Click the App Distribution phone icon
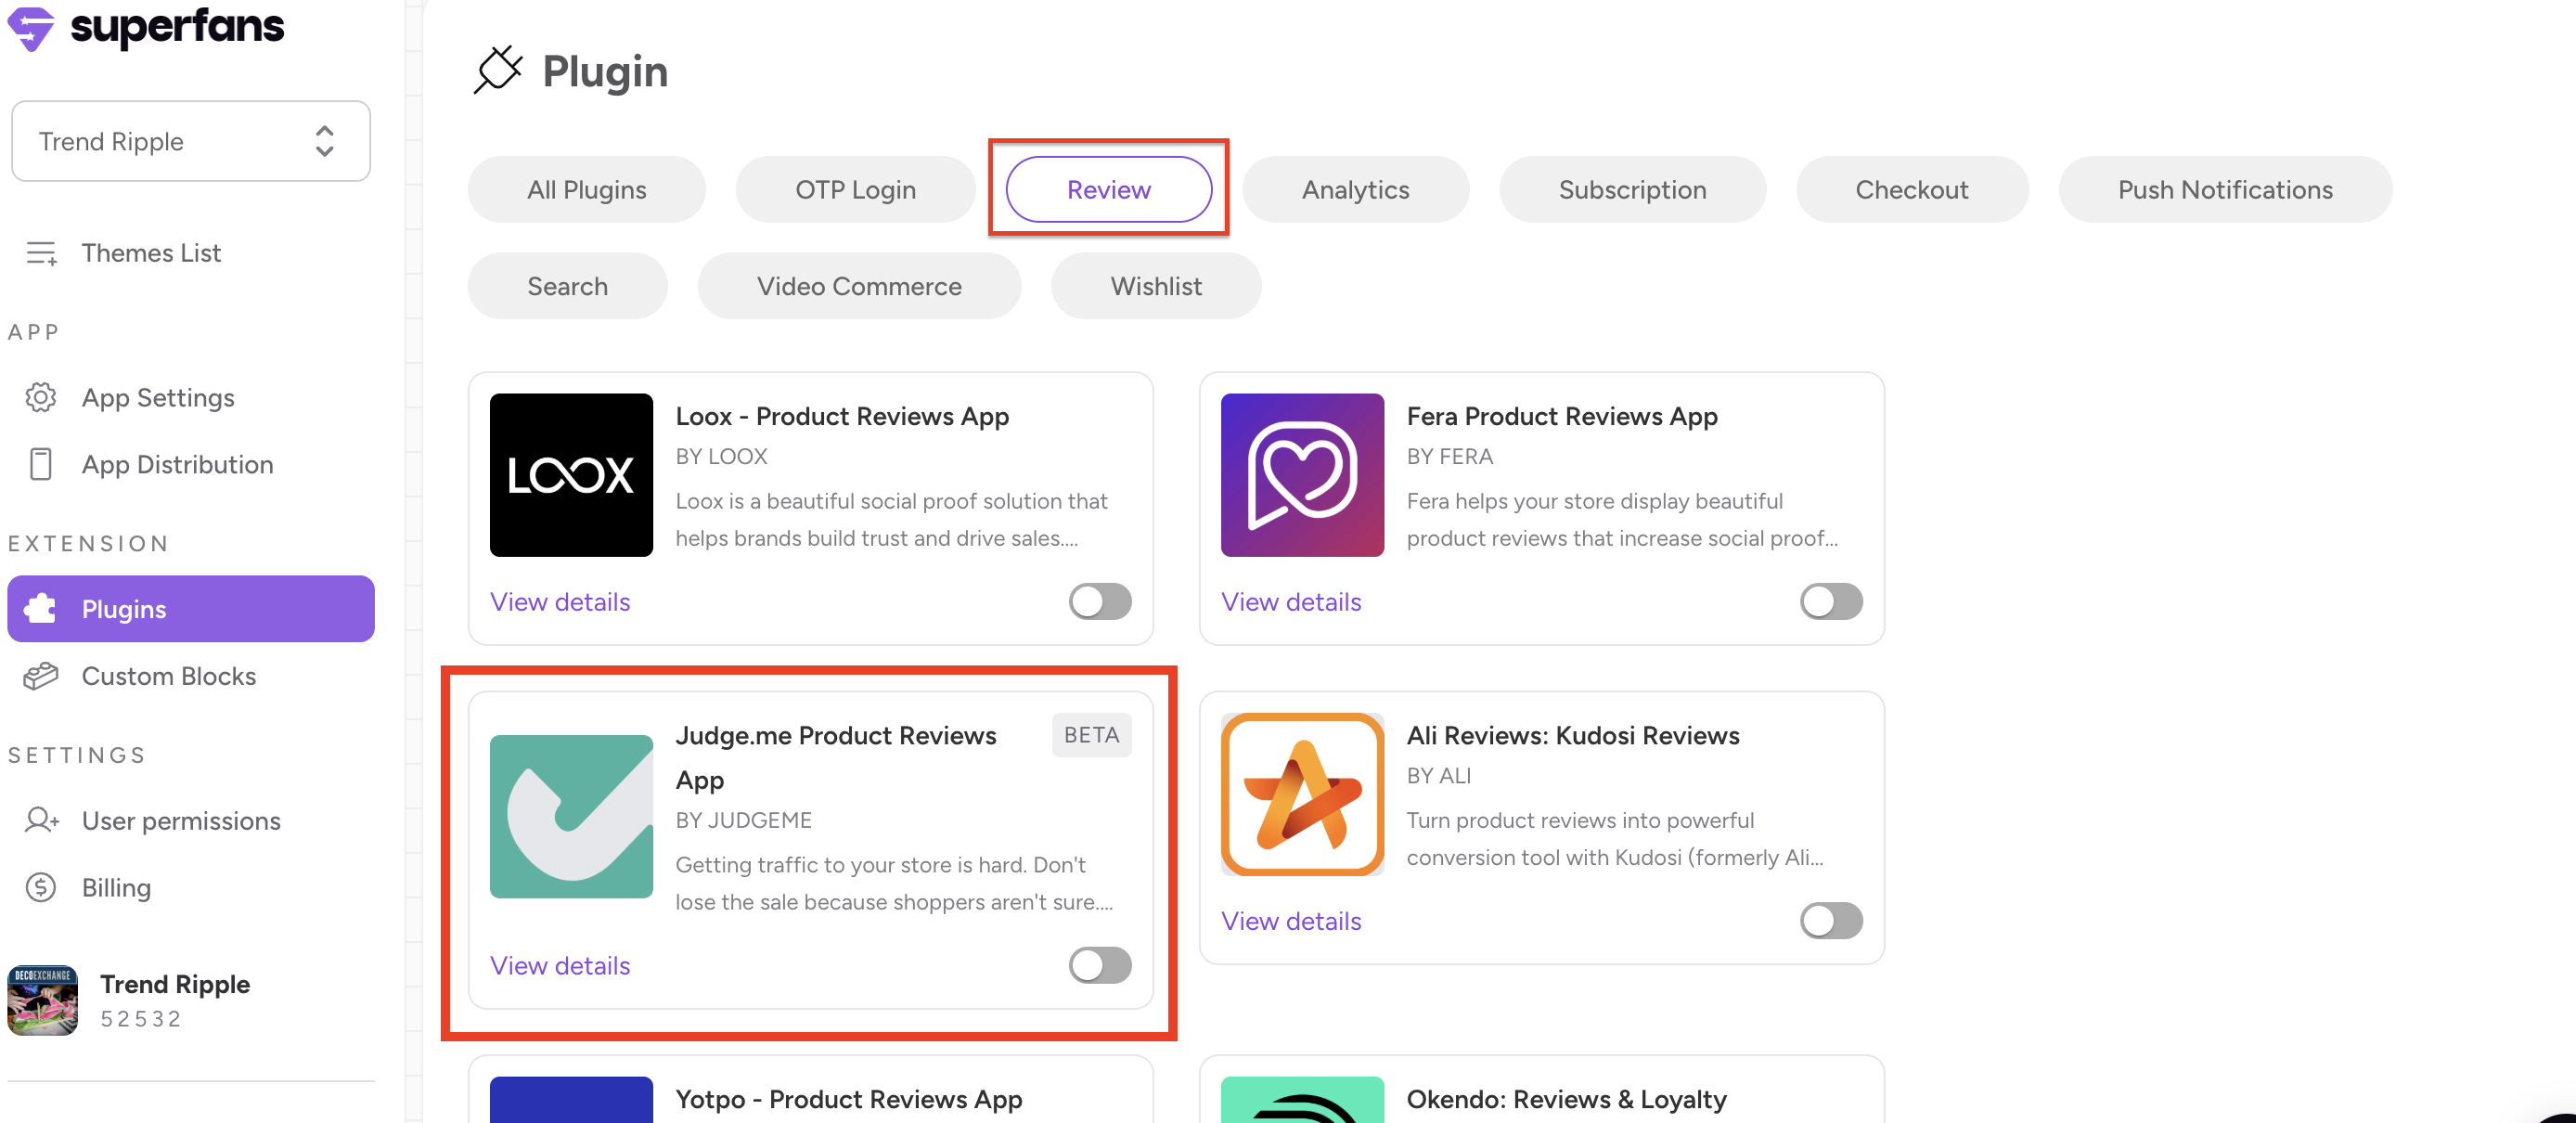Viewport: 2576px width, 1123px height. tap(41, 464)
